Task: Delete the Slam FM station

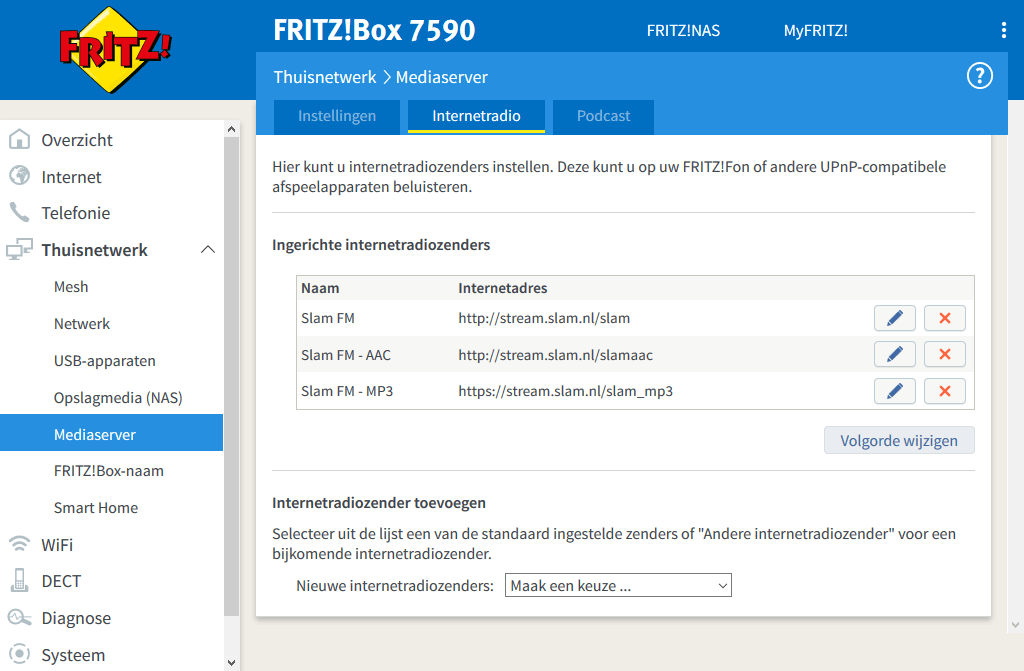Action: point(945,318)
